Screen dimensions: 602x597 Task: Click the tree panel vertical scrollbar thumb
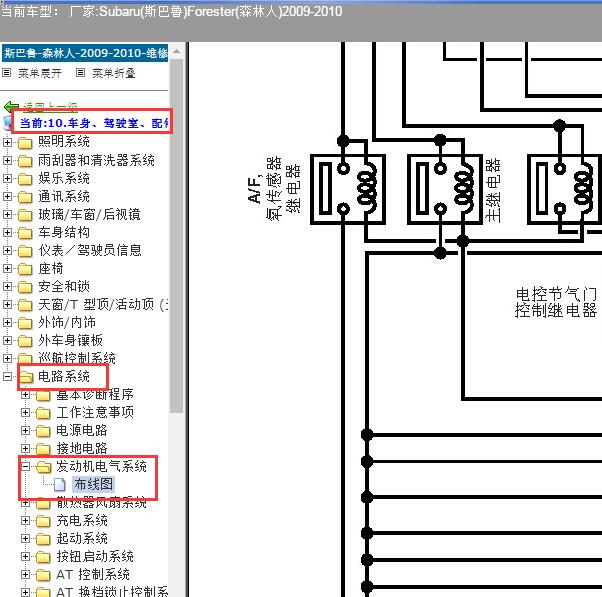[x=177, y=235]
